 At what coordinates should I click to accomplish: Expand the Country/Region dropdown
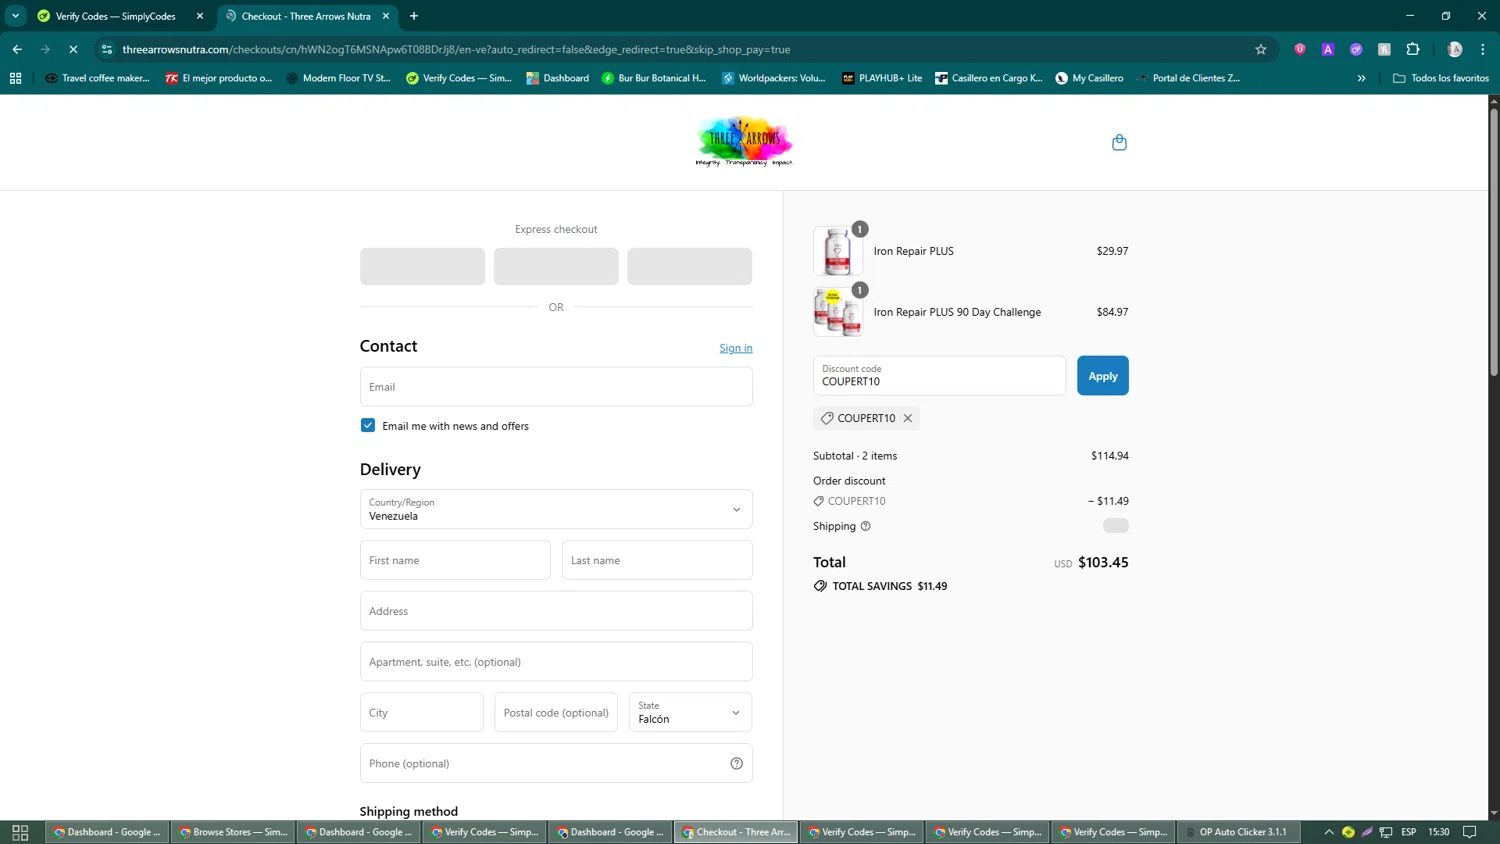[556, 509]
